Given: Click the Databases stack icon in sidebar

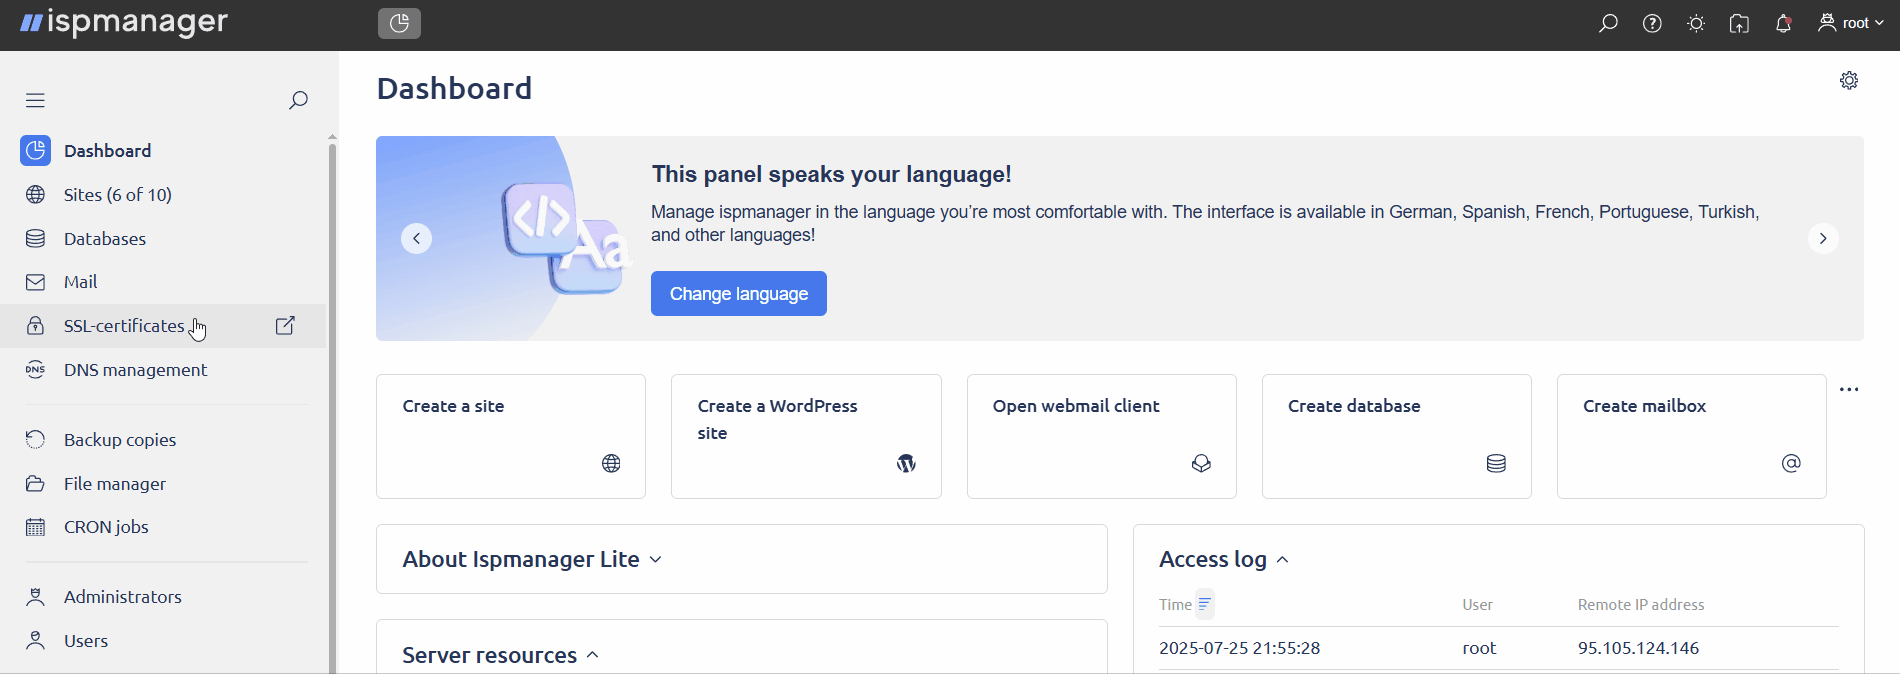Looking at the screenshot, I should pyautogui.click(x=35, y=239).
